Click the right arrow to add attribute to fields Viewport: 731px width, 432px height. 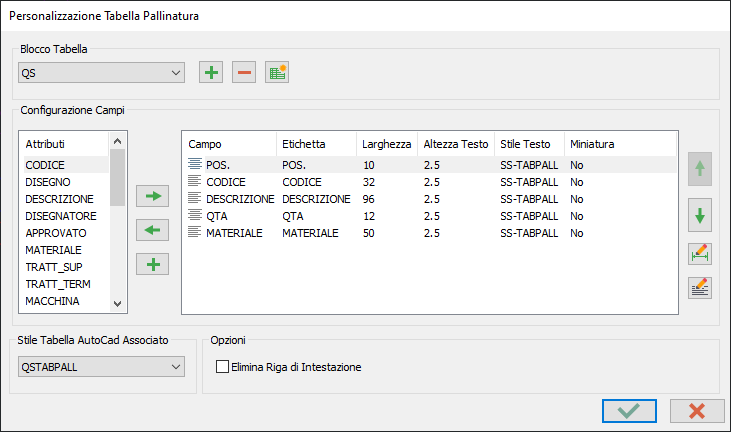(153, 196)
